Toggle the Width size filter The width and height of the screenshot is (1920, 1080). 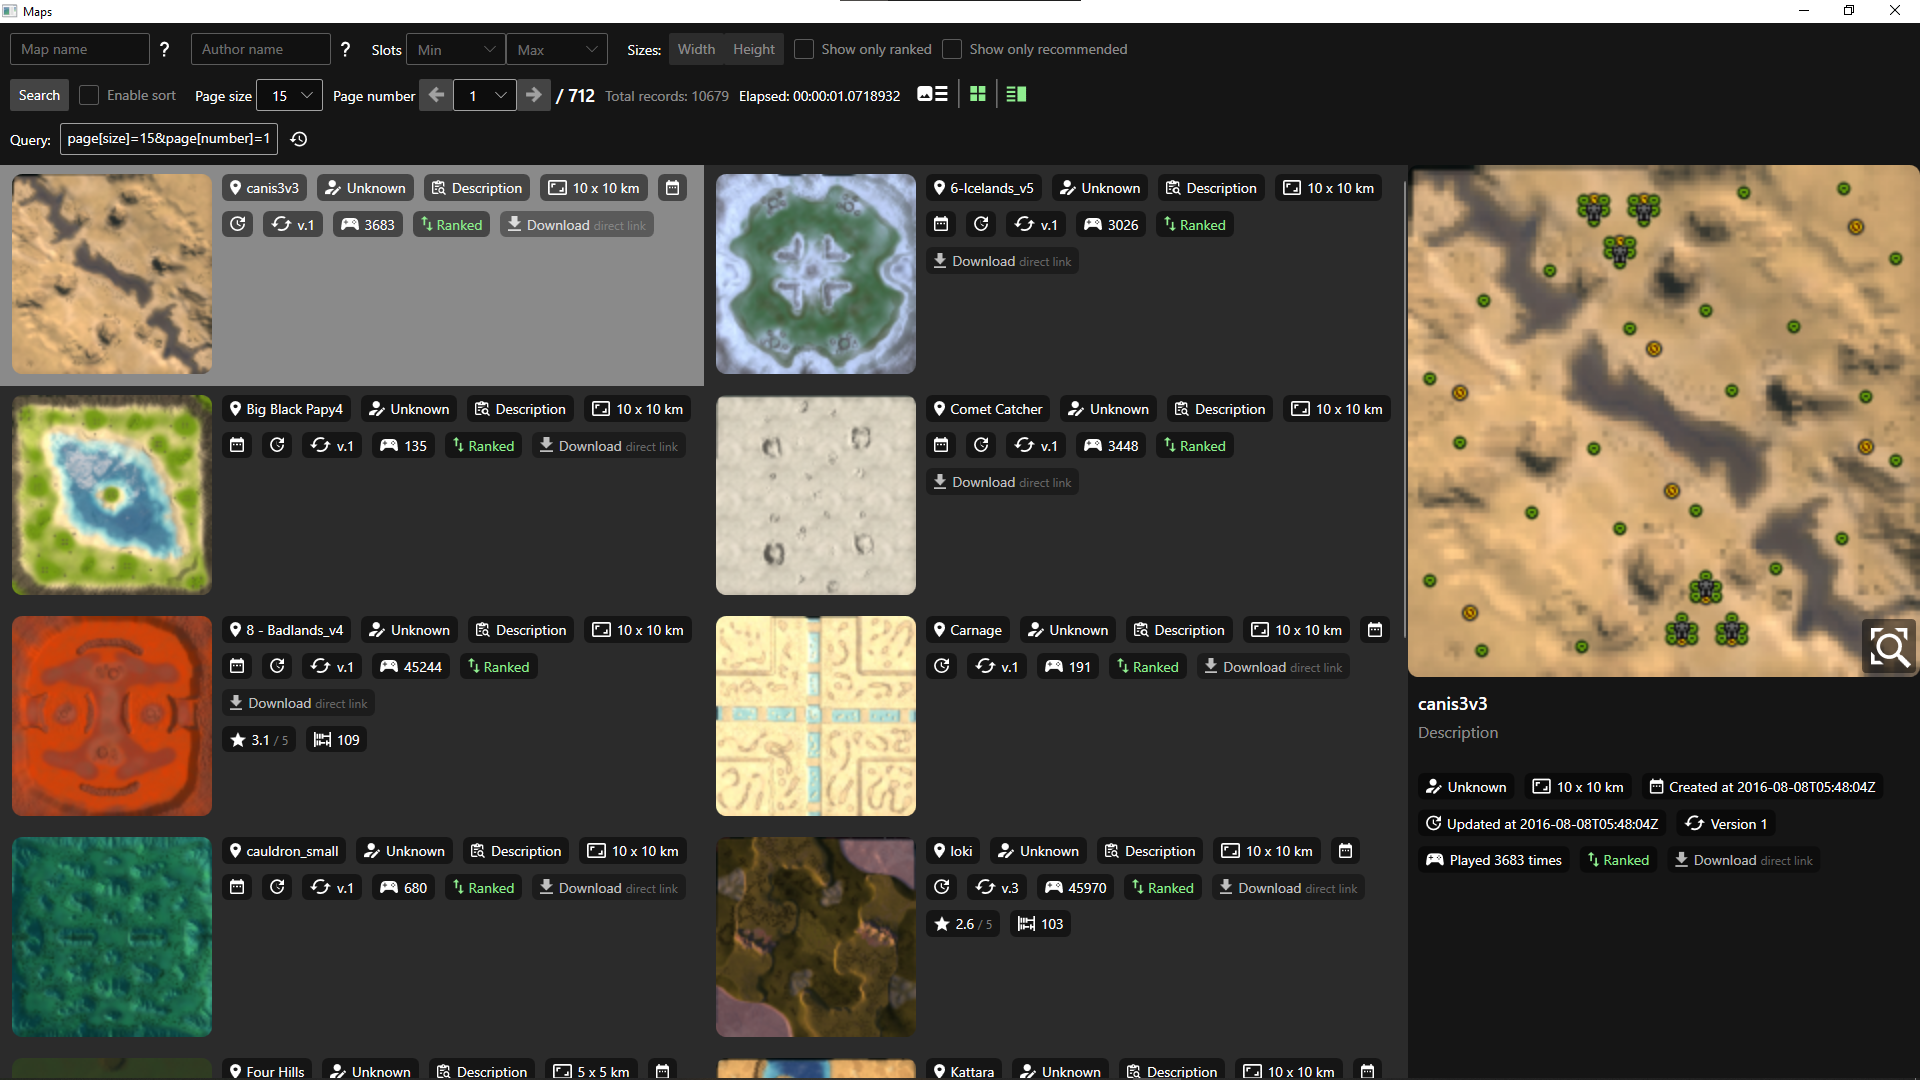[x=696, y=49]
